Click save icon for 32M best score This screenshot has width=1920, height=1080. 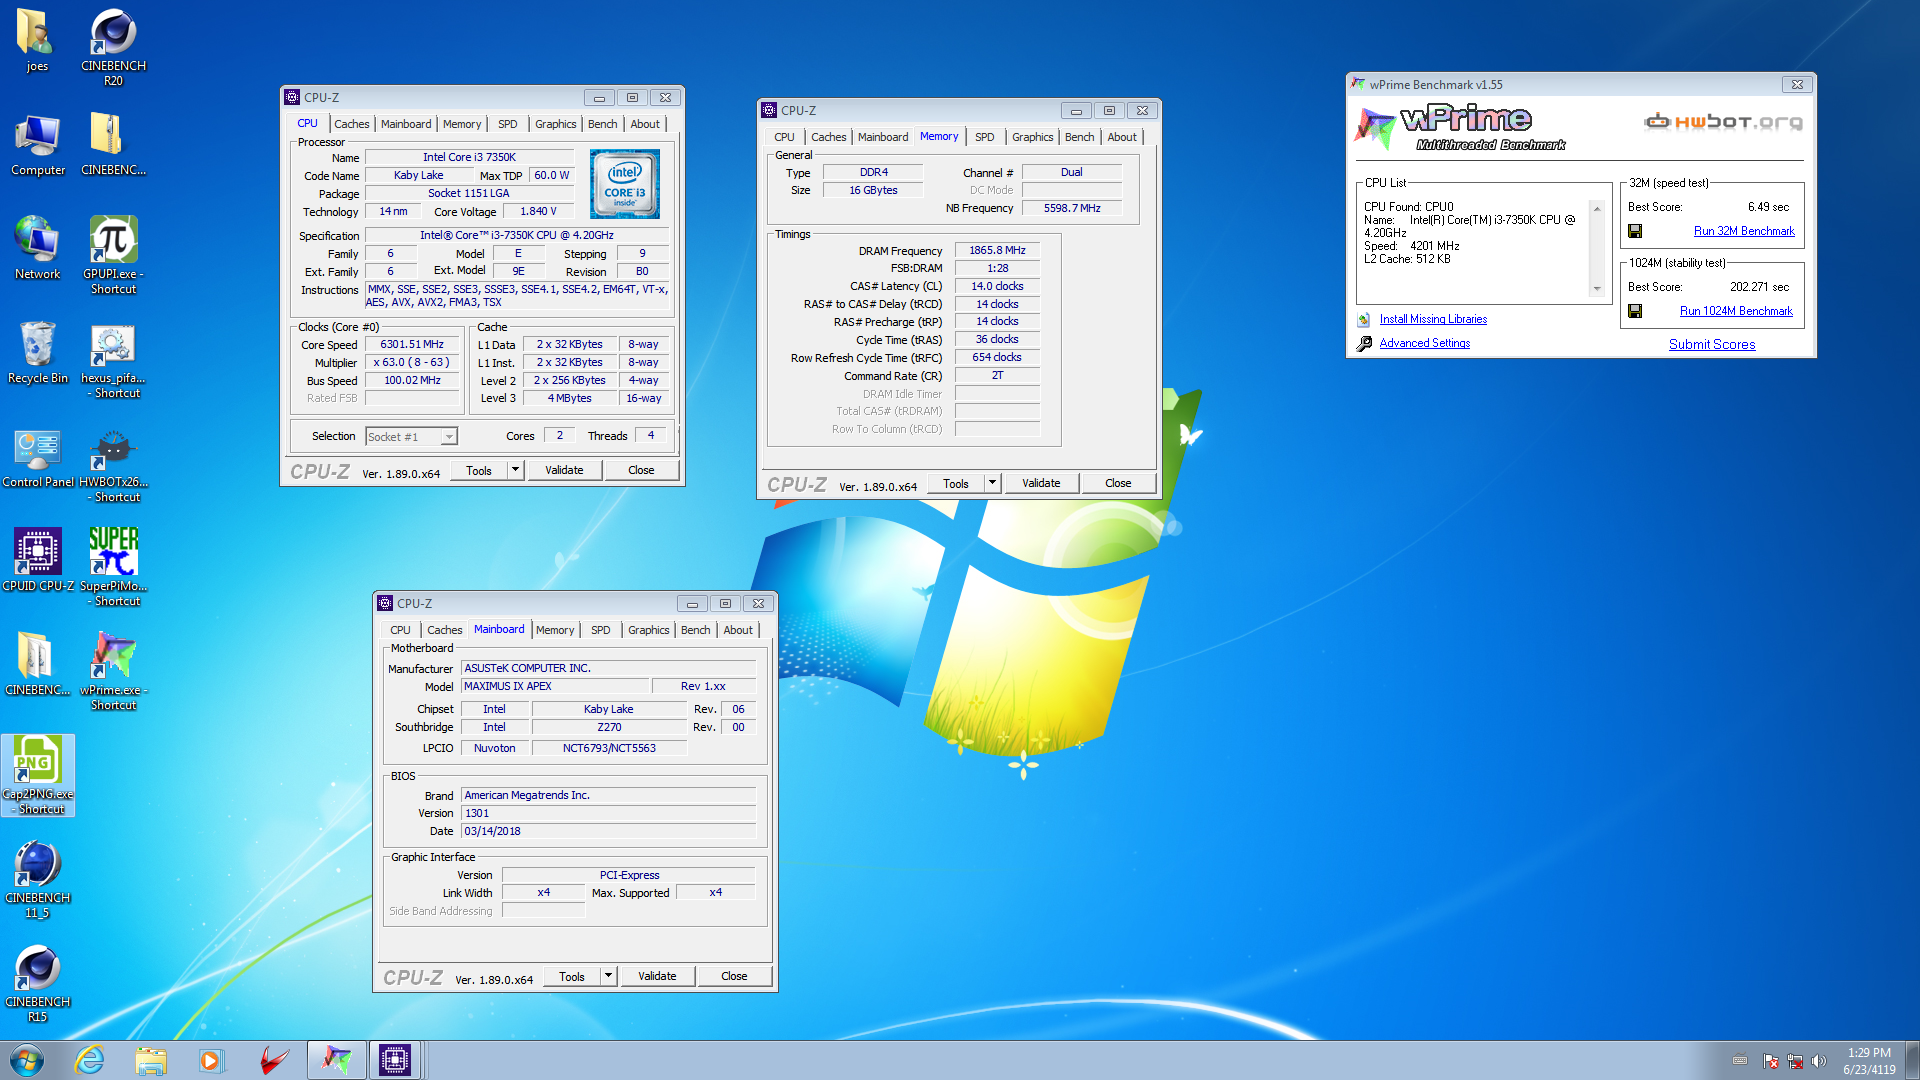(x=1635, y=231)
